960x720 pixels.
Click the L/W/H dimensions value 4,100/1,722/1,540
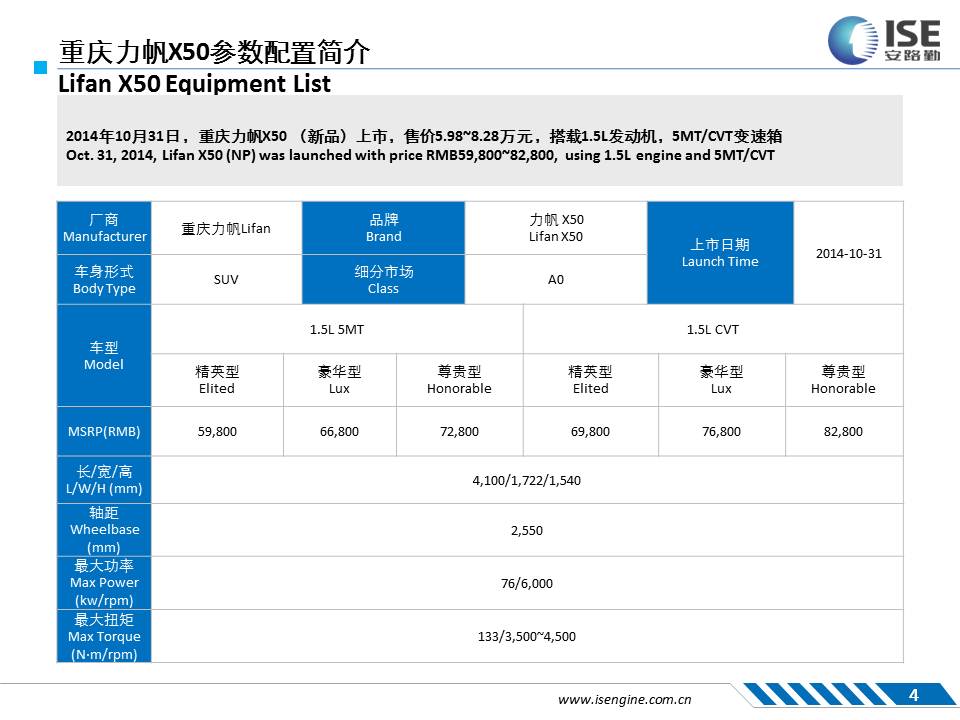point(526,480)
